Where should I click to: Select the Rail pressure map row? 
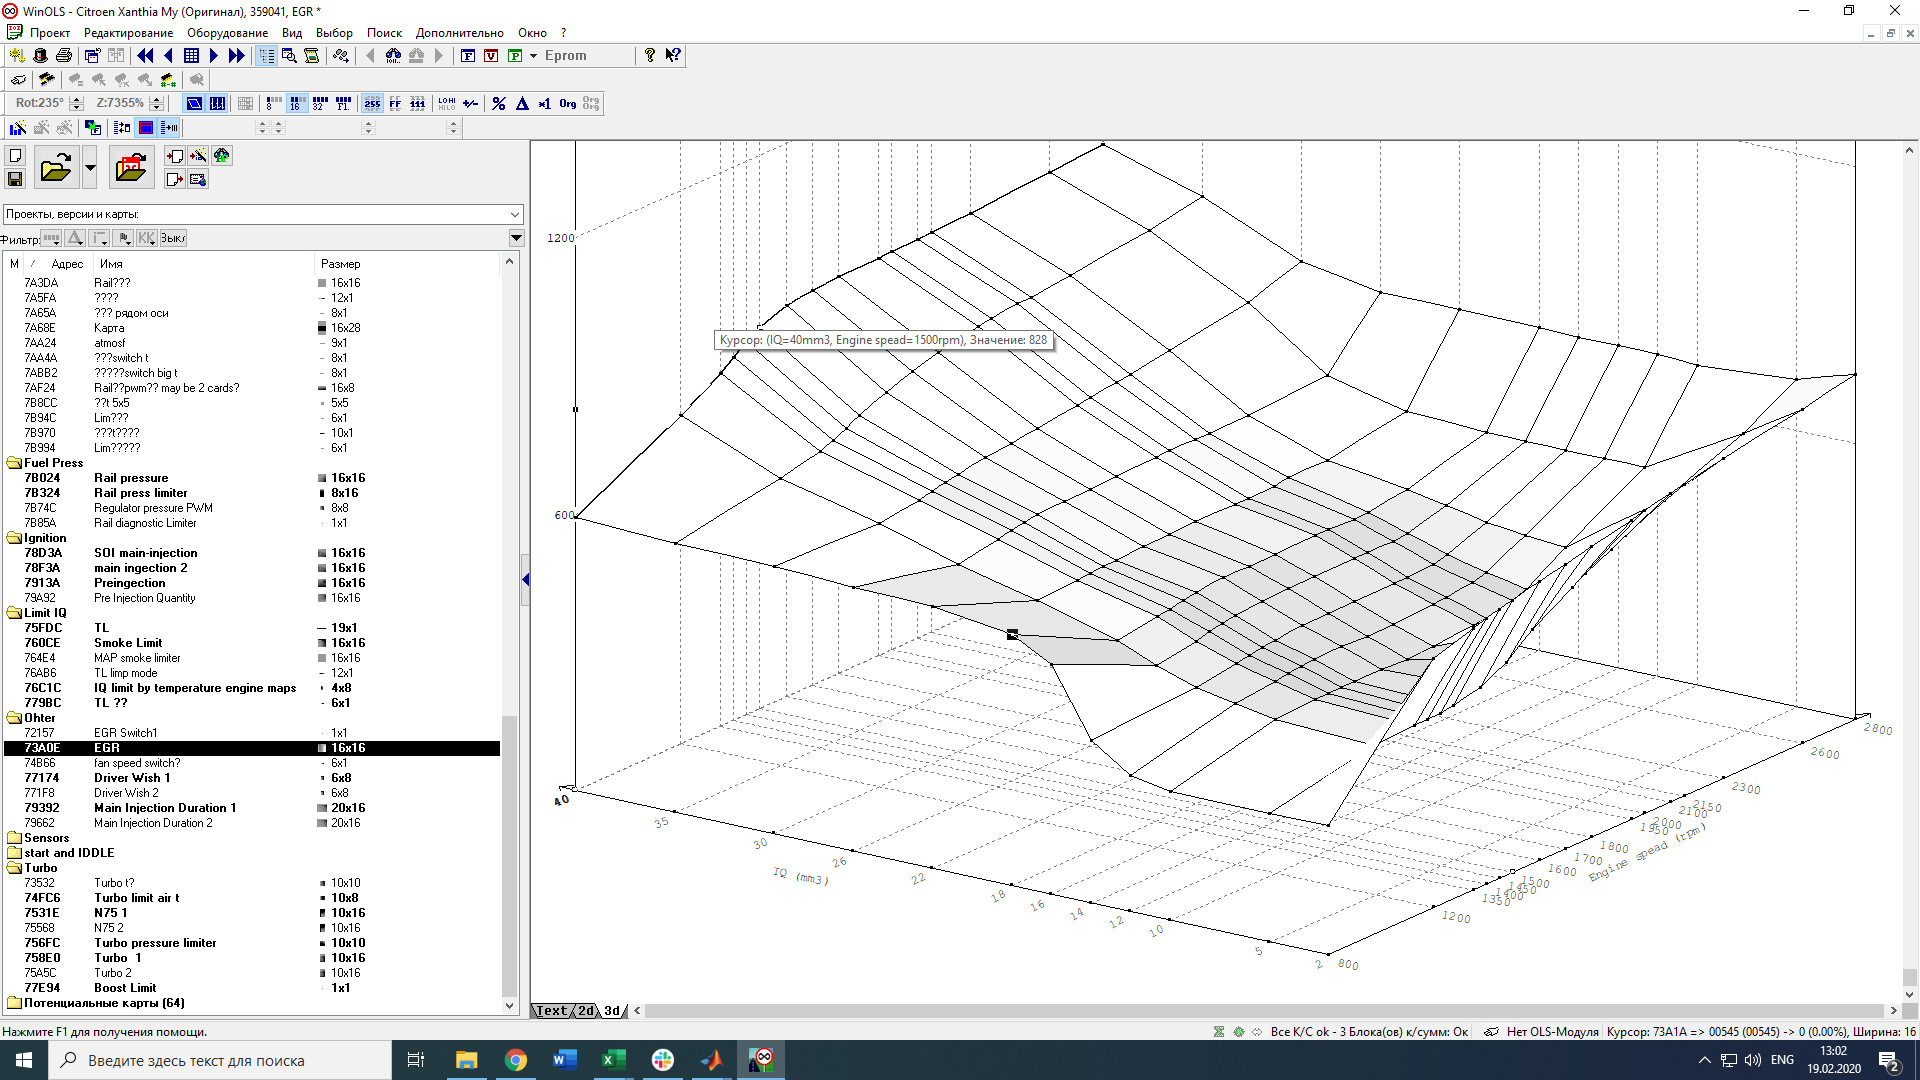pos(252,478)
